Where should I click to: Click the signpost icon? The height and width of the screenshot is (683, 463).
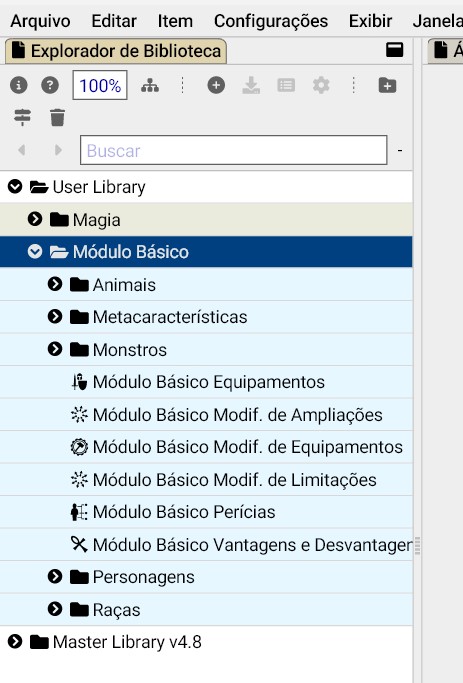pyautogui.click(x=22, y=118)
